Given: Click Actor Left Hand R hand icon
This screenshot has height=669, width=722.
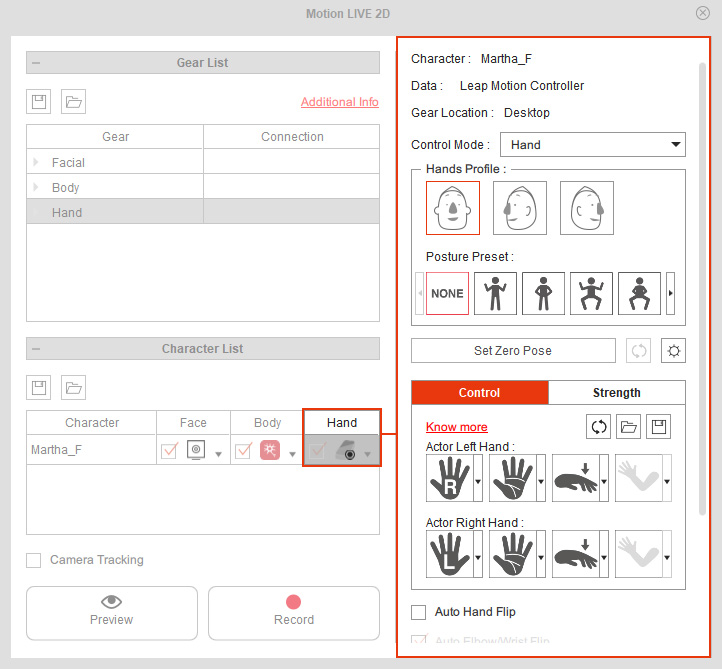Looking at the screenshot, I should coord(450,478).
